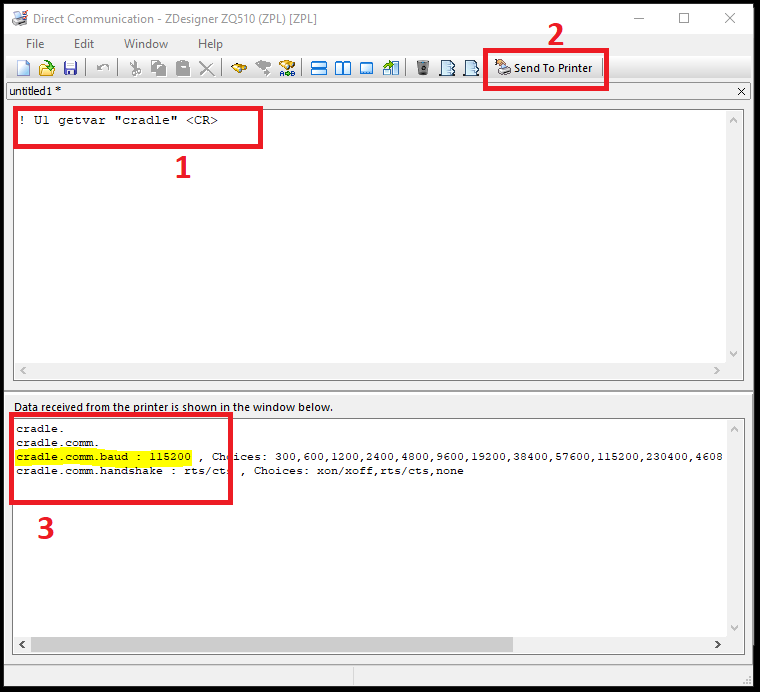Viewport: 760px width, 692px height.
Task: Click the Send To Printer button
Action: click(x=544, y=68)
